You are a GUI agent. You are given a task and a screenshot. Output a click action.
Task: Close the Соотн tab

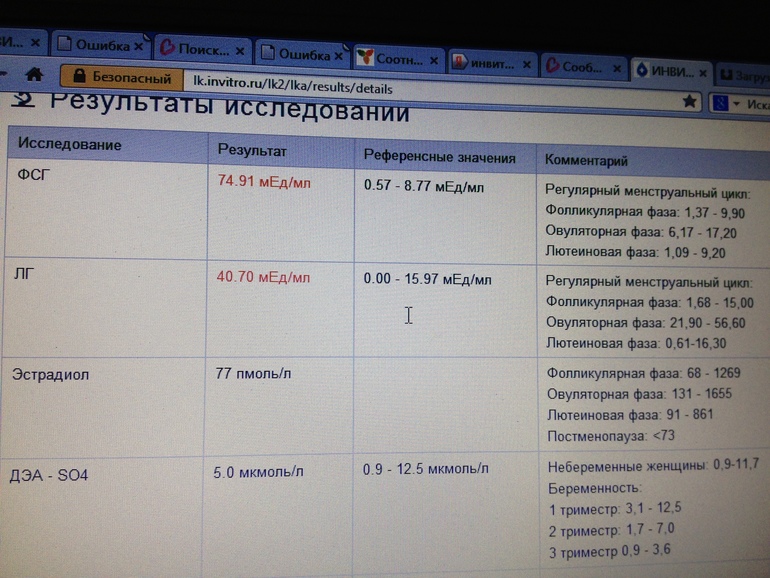434,60
